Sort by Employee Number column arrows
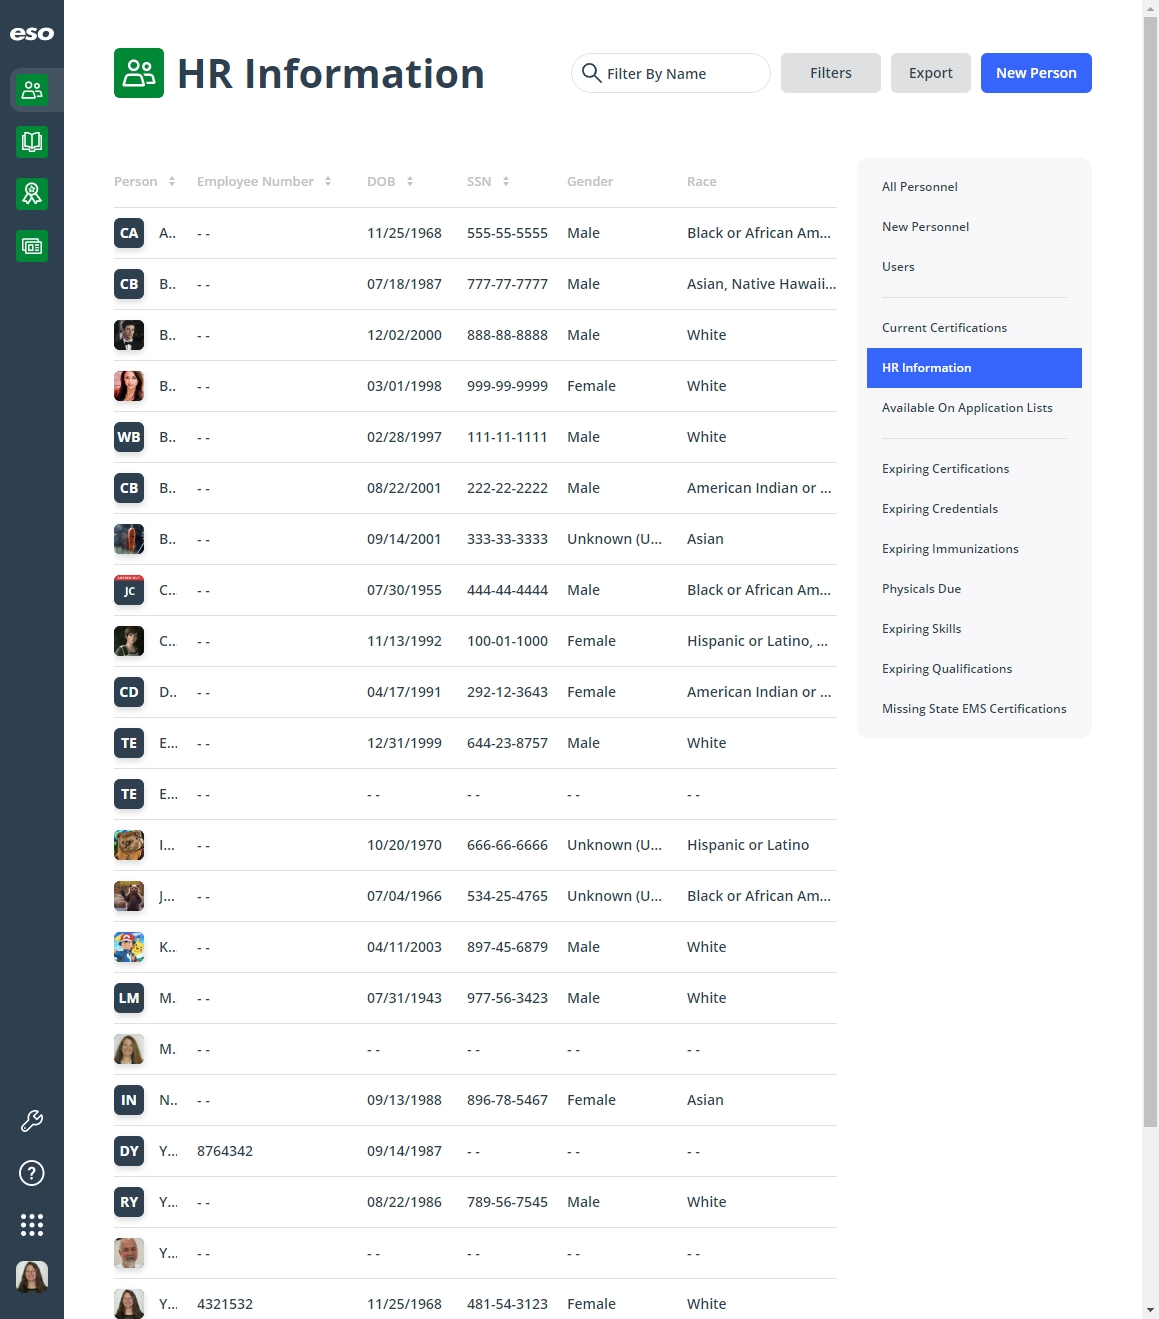This screenshot has width=1159, height=1319. tap(328, 181)
